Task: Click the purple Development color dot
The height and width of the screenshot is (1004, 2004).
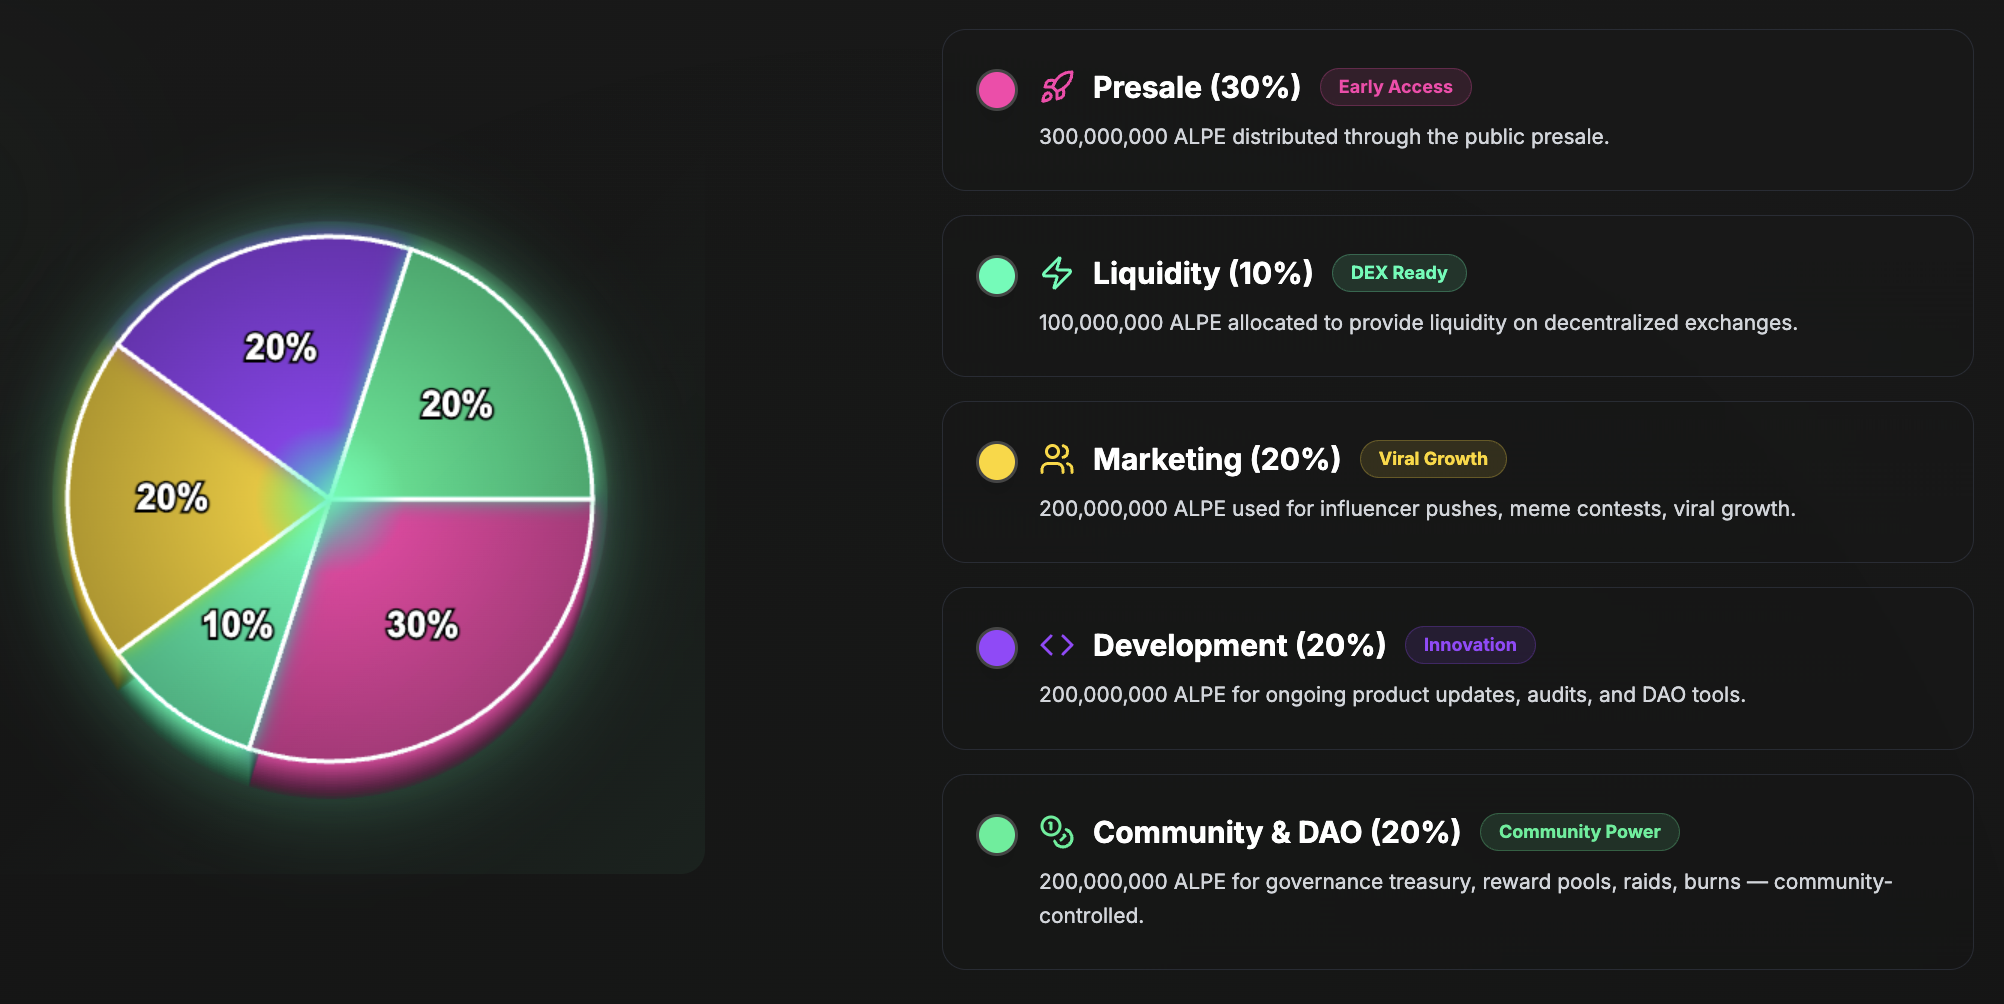Action: (997, 648)
